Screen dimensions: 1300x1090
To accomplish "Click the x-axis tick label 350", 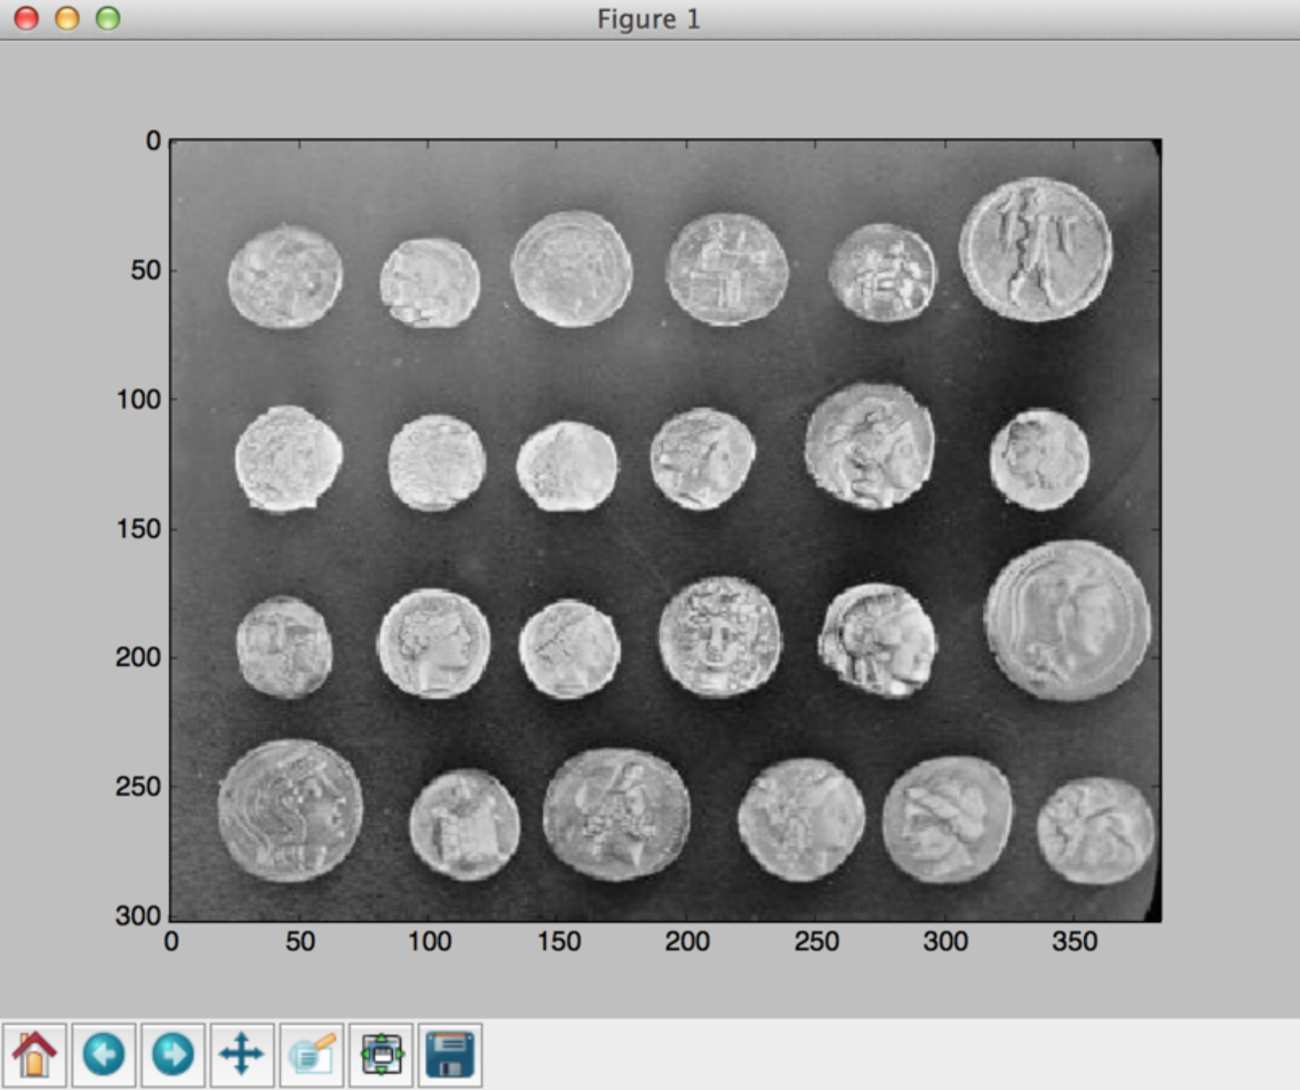I will coord(1074,941).
